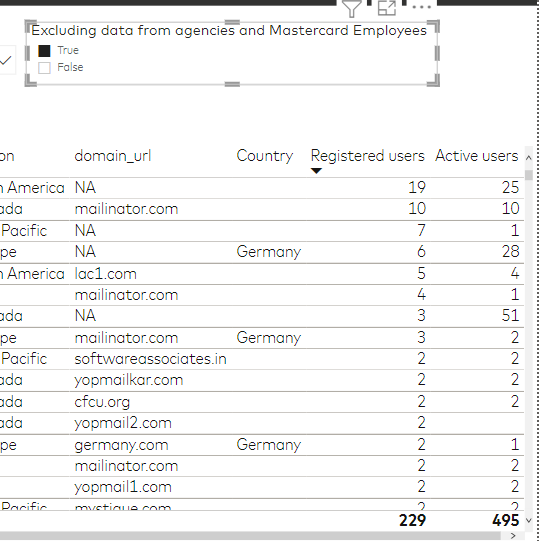Click slicer right-middle resize handle

click(437, 53)
